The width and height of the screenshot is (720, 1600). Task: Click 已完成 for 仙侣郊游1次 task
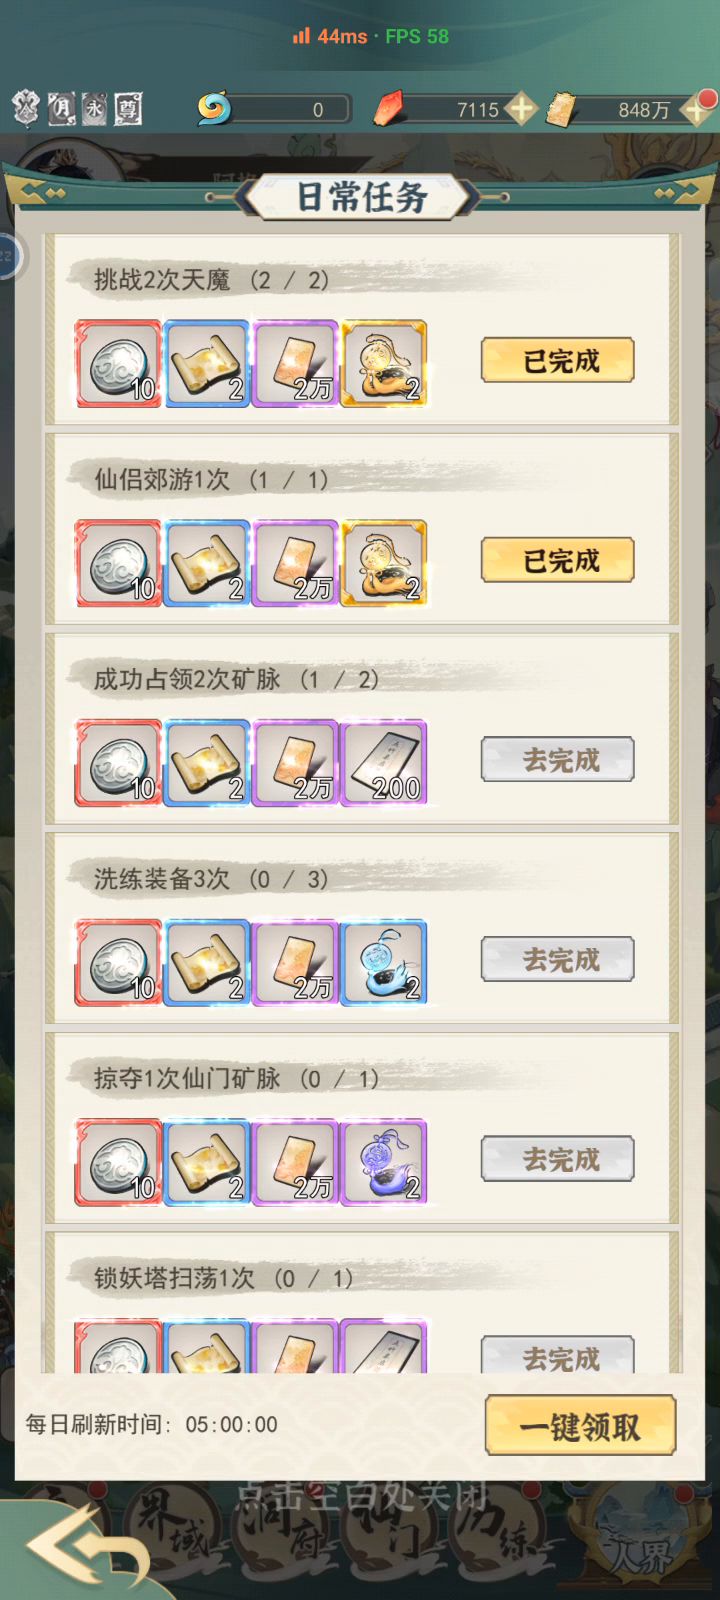558,560
